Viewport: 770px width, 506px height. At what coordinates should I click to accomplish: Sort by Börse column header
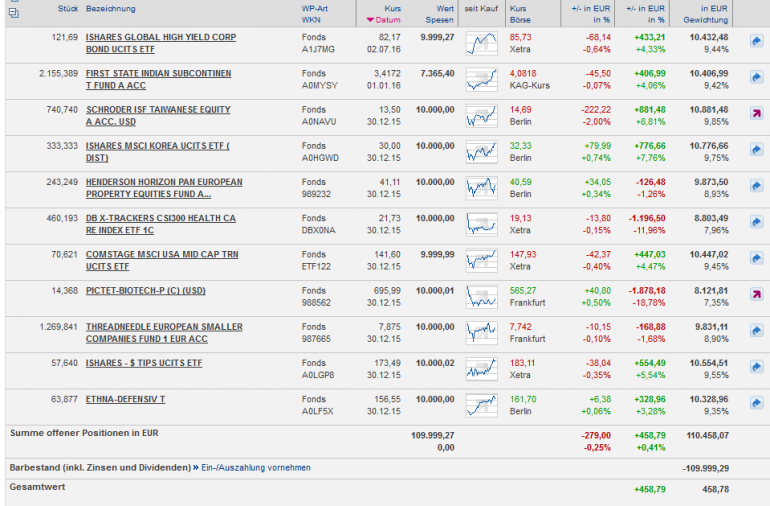pos(520,20)
